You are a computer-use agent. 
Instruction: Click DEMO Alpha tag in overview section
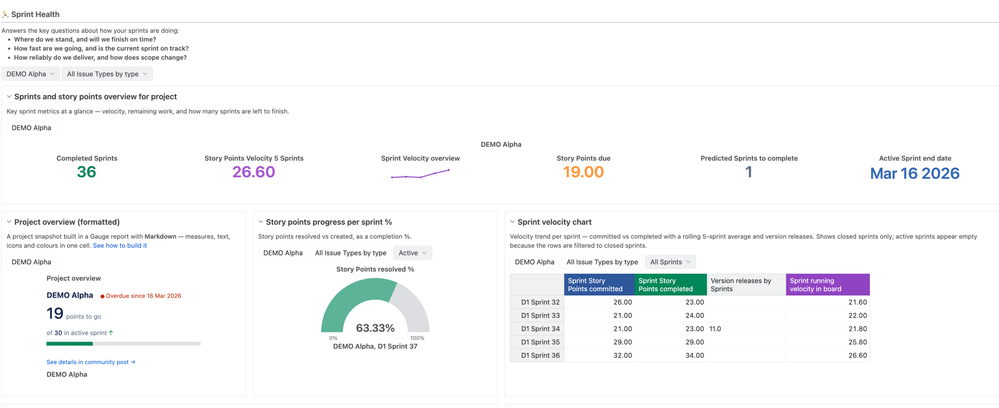pyautogui.click(x=31, y=128)
